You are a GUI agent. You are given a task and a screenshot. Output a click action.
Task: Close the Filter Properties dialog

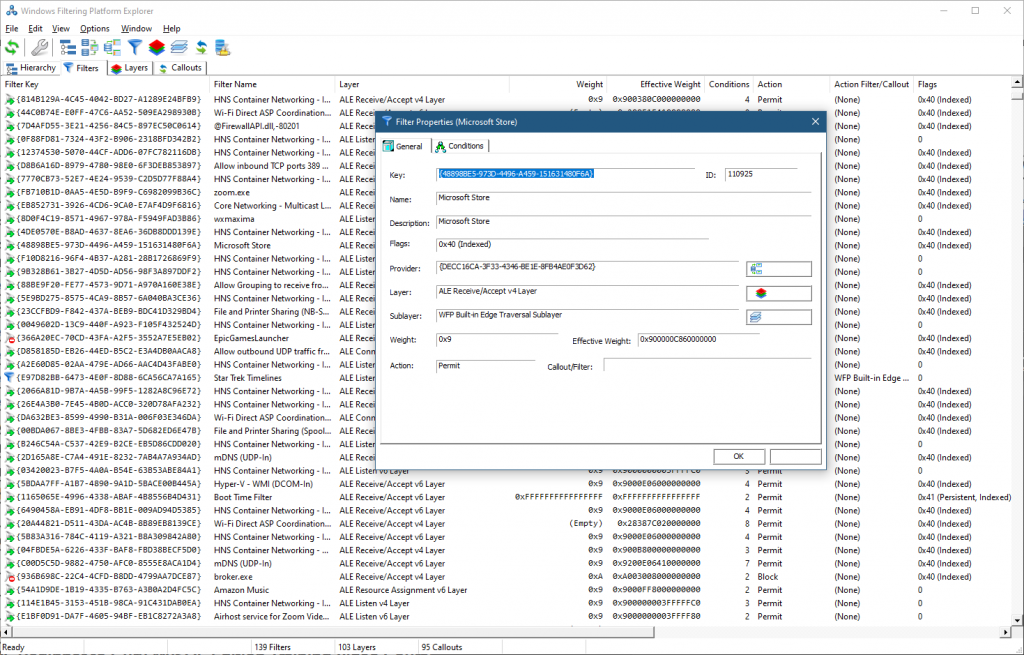[816, 122]
